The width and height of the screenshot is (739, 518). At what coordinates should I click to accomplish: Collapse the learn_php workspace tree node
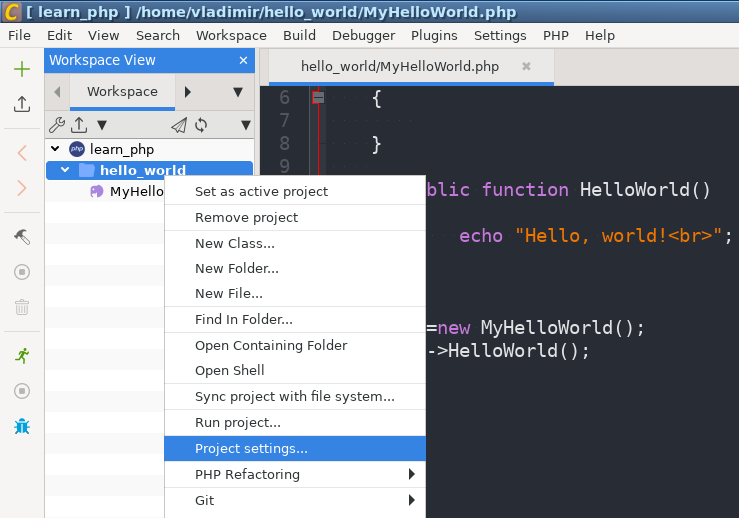pos(55,149)
